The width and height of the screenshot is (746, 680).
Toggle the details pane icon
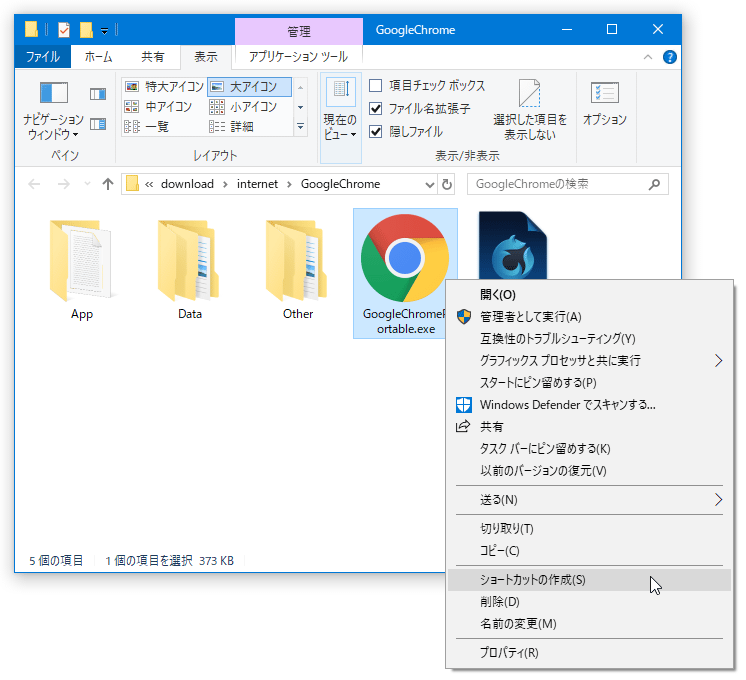pyautogui.click(x=98, y=125)
